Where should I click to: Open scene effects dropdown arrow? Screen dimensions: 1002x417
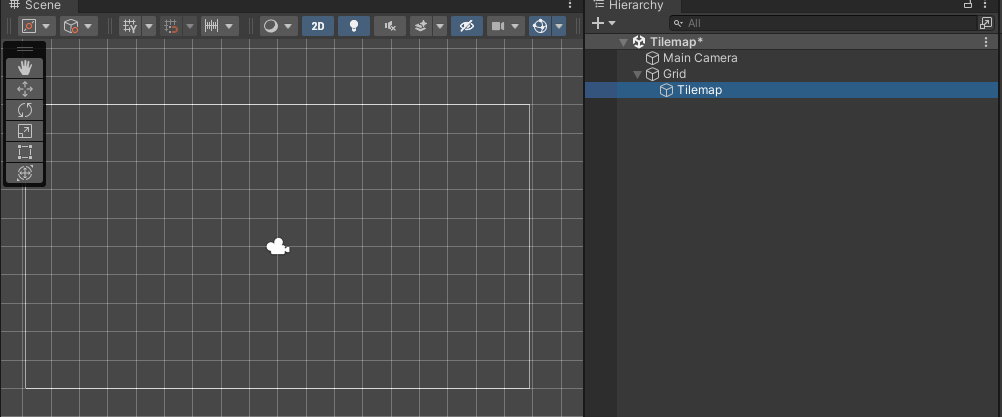tap(440, 26)
